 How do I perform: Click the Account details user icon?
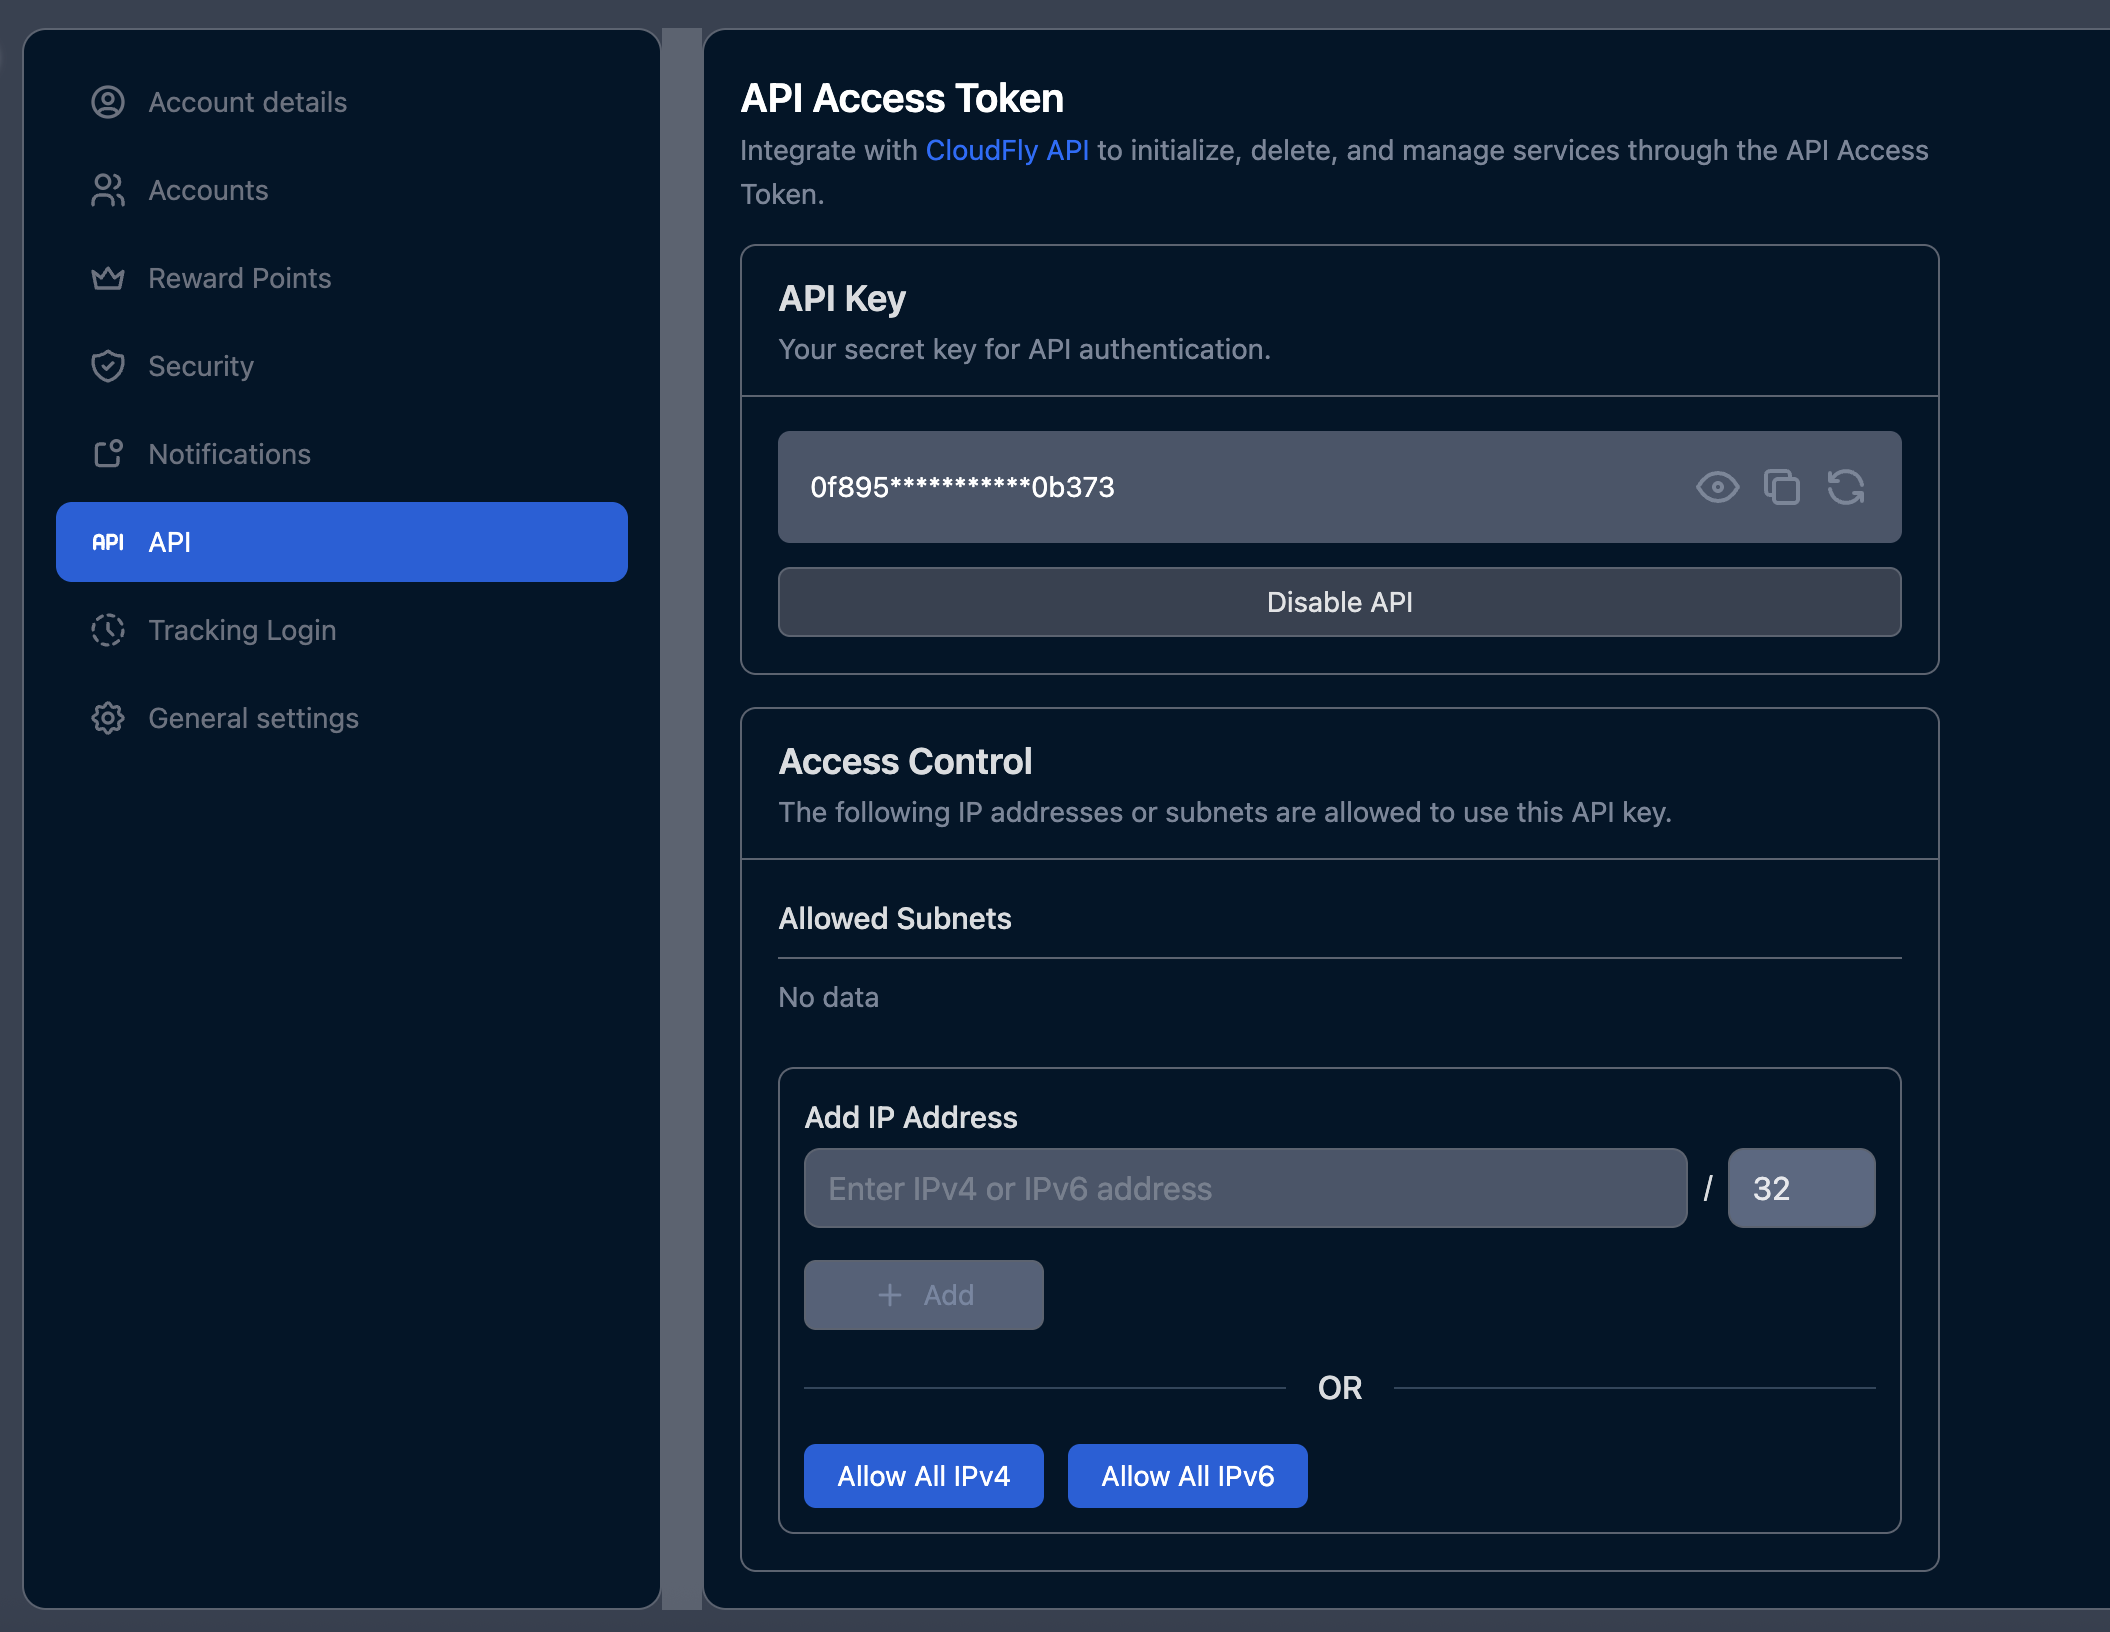(108, 102)
